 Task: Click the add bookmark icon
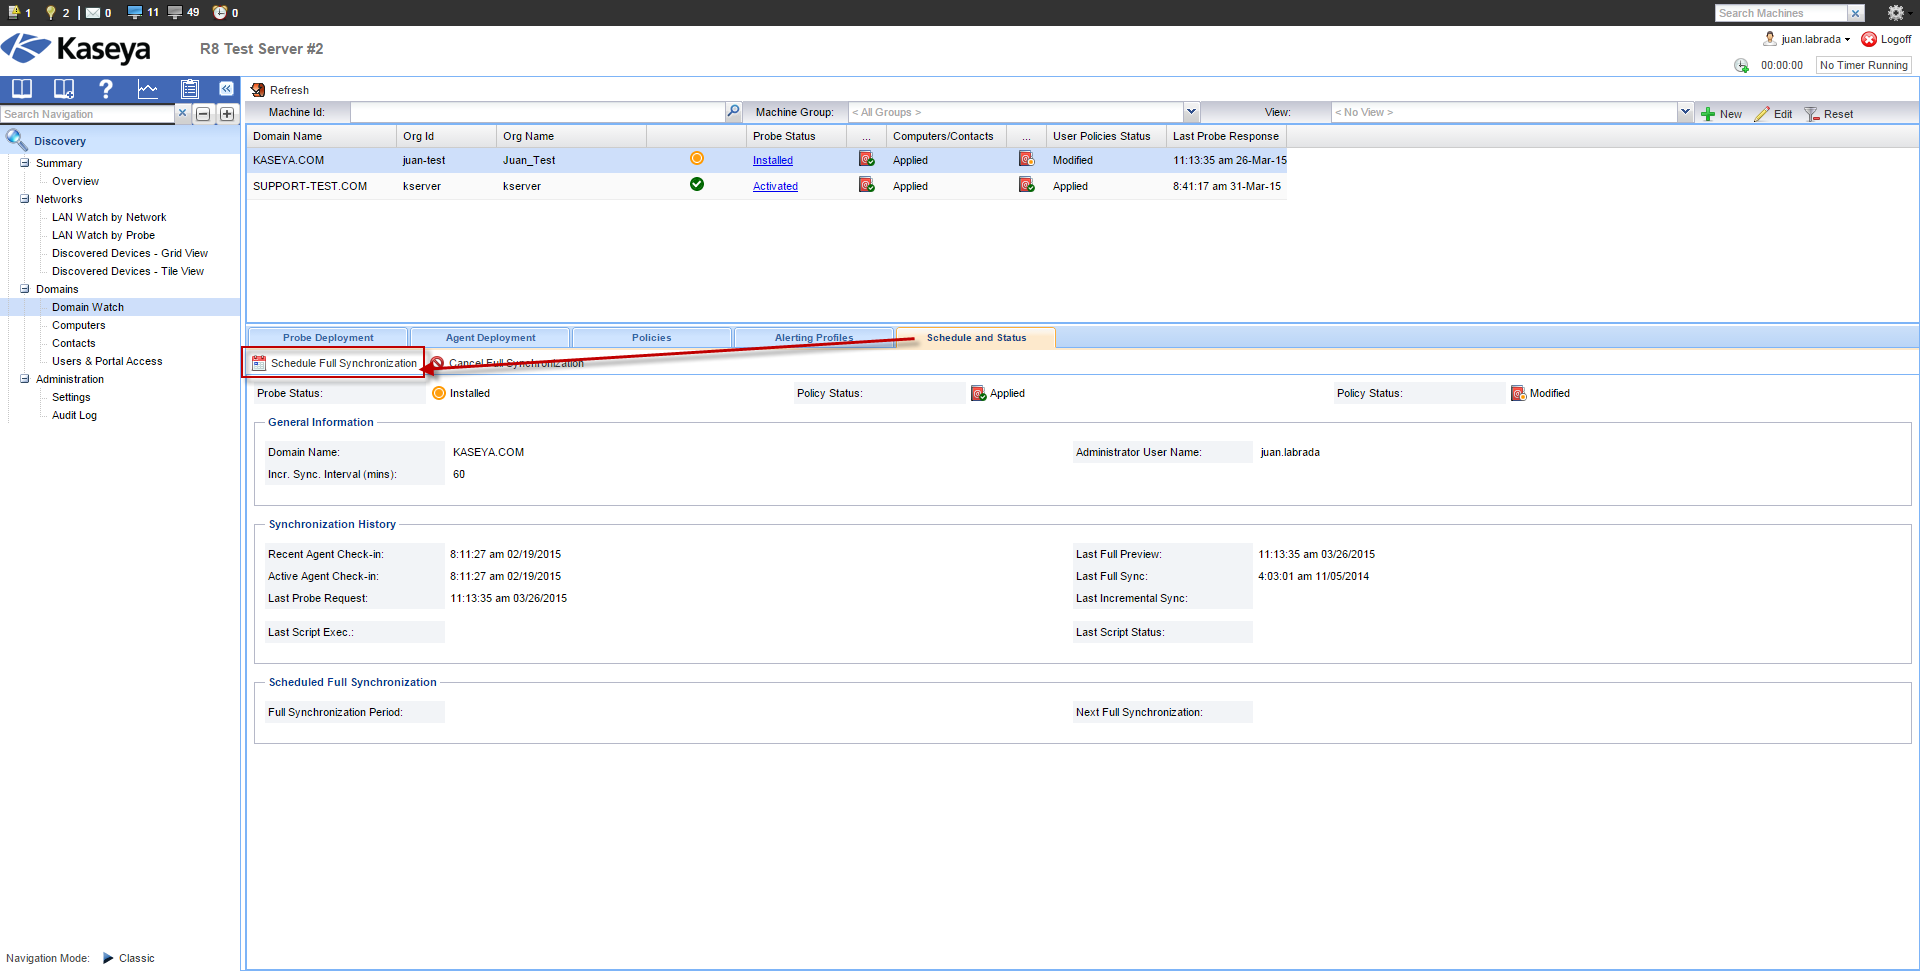click(x=64, y=89)
